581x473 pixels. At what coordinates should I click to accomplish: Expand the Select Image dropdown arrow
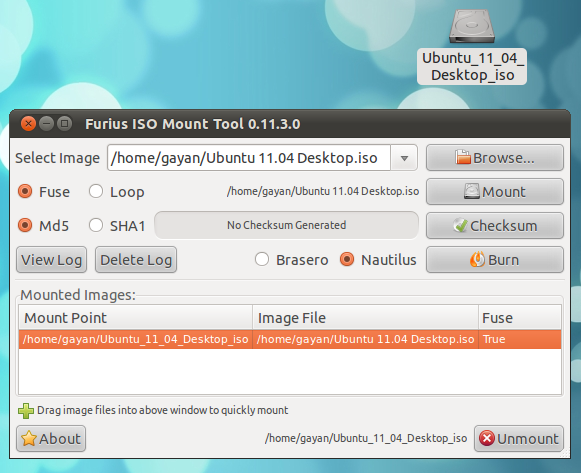404,158
